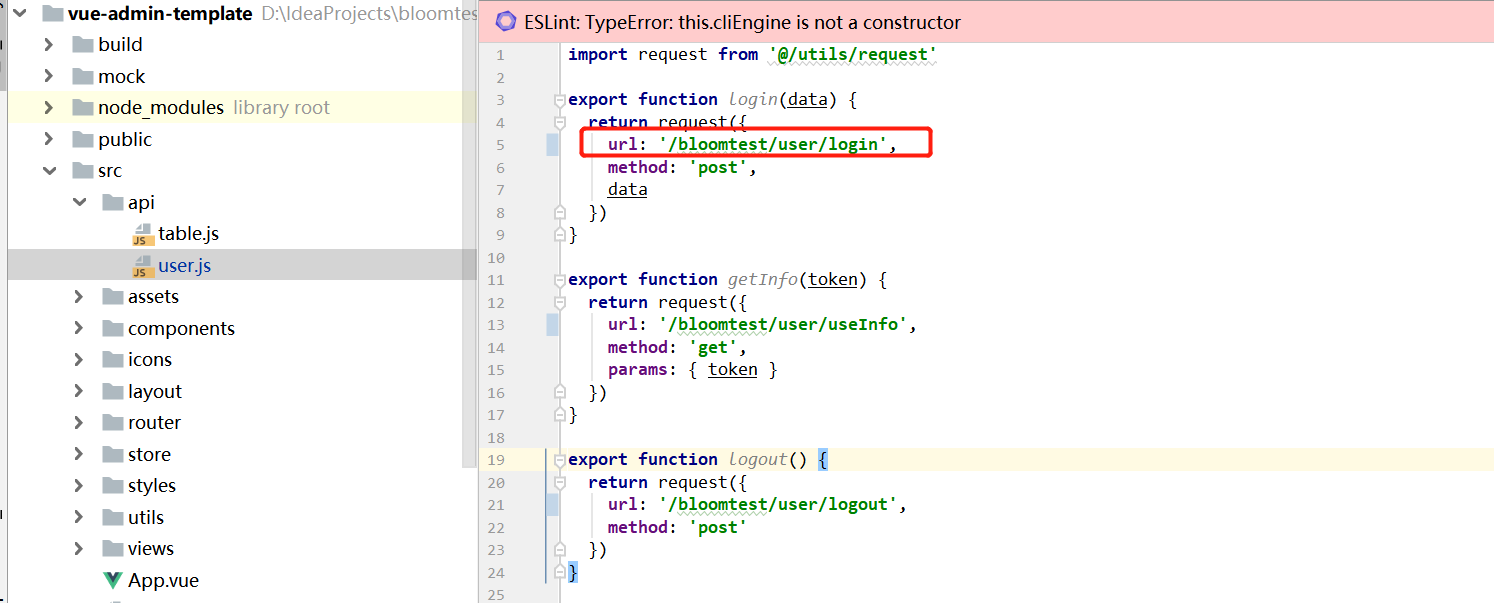
Task: Fold the login function at line 3
Action: [x=560, y=100]
